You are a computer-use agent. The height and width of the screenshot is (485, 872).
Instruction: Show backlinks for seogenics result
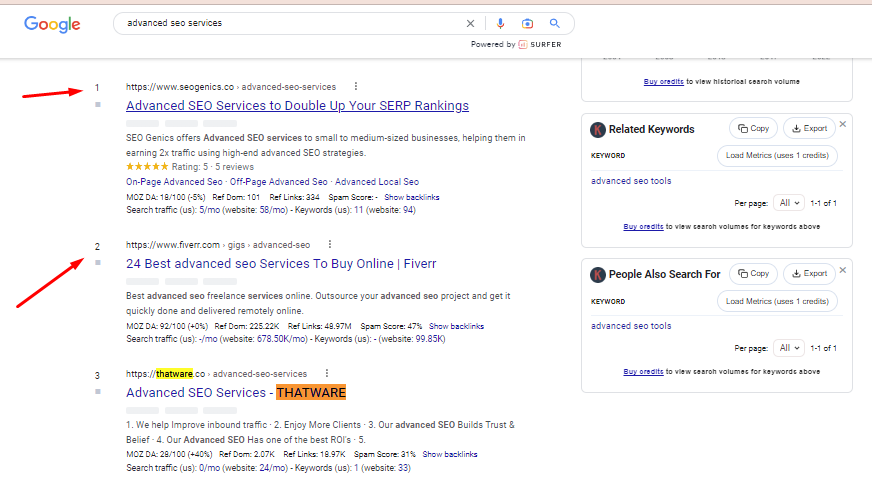click(x=412, y=197)
